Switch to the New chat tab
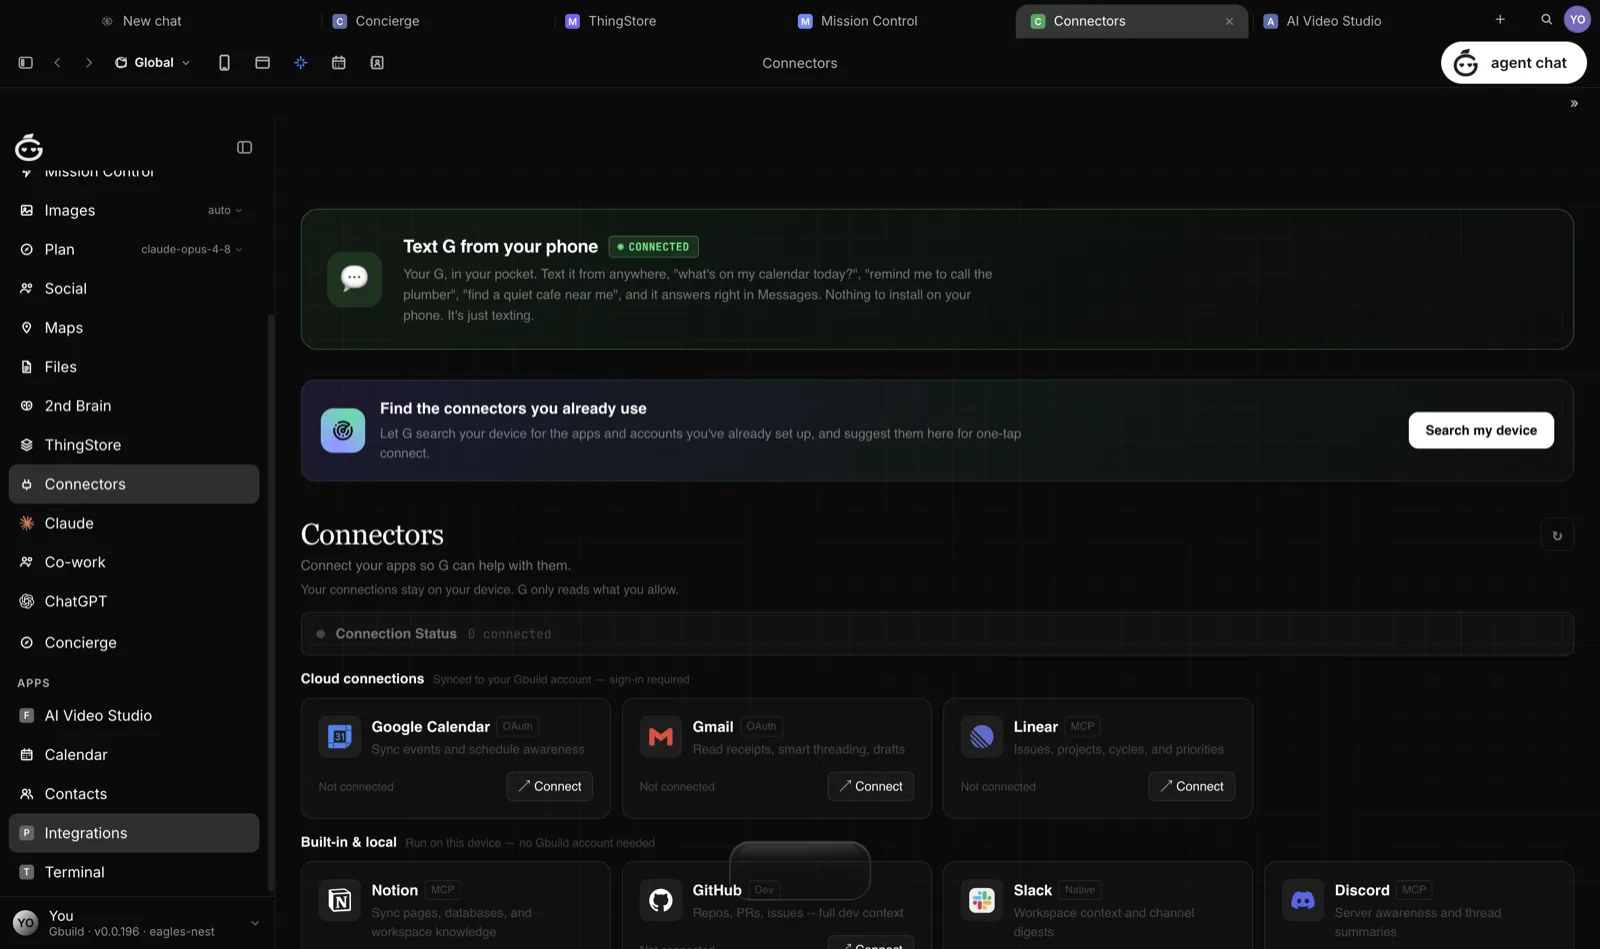Screen dimensions: 1600x949 tap(141, 20)
